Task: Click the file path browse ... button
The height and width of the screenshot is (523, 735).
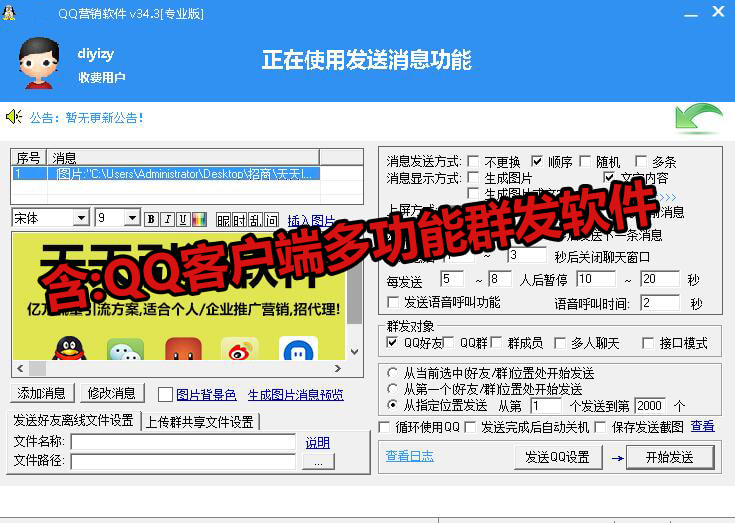Action: pos(318,462)
